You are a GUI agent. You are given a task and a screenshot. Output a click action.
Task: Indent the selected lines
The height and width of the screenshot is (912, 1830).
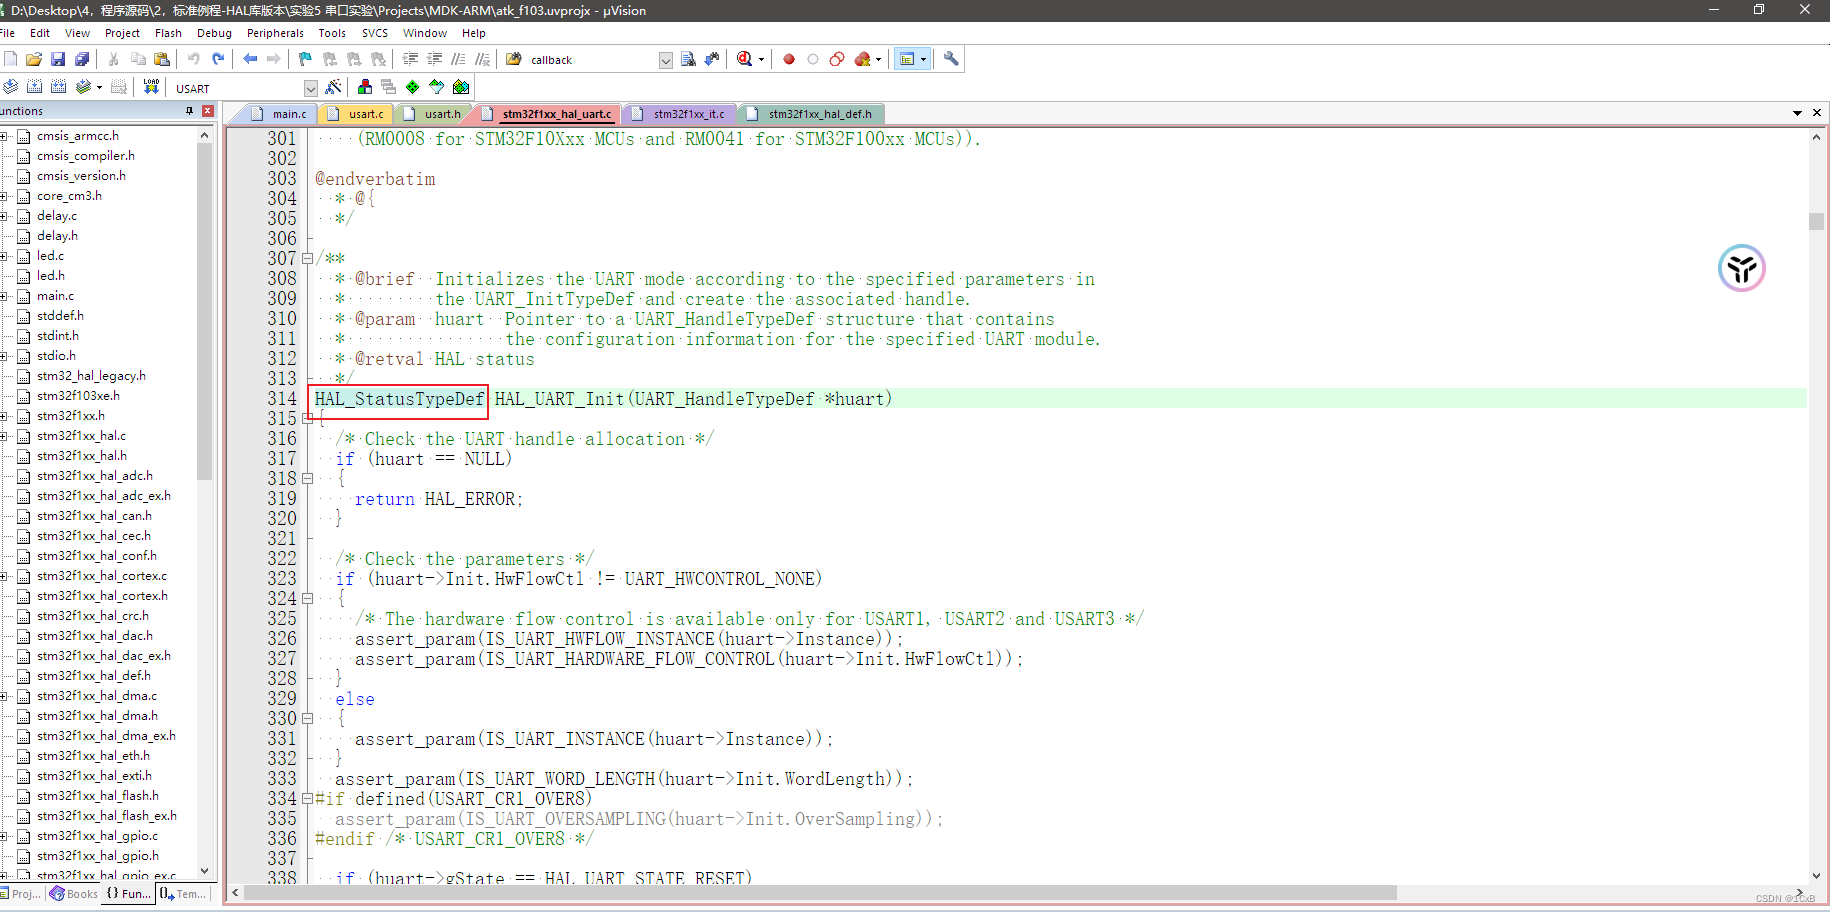coord(410,59)
